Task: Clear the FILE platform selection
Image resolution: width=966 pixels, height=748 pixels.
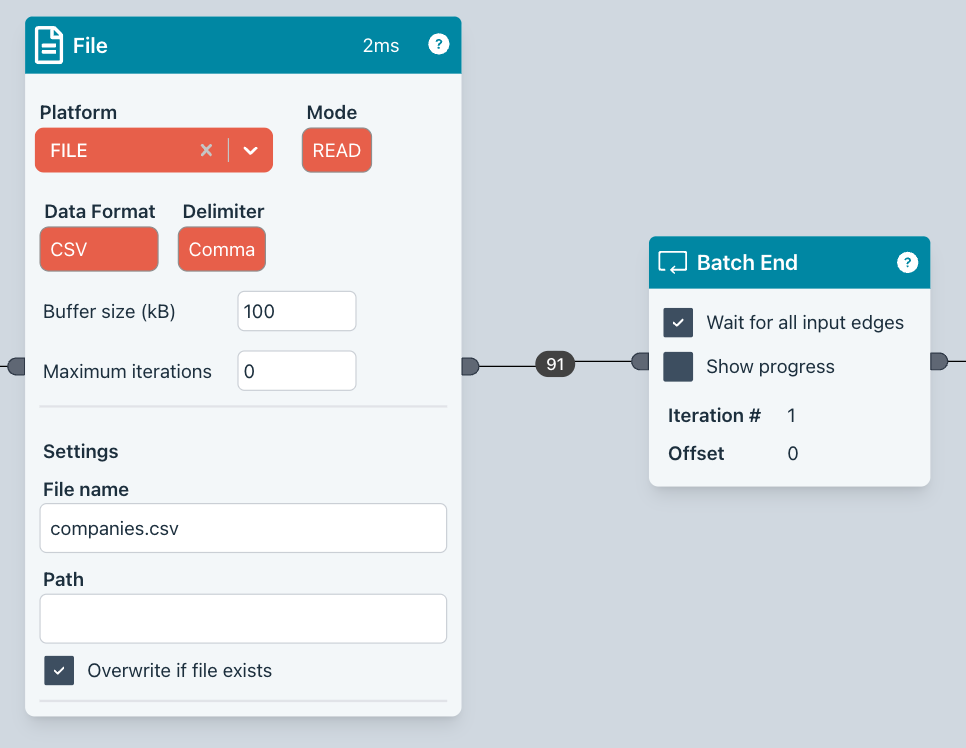Action: (206, 150)
